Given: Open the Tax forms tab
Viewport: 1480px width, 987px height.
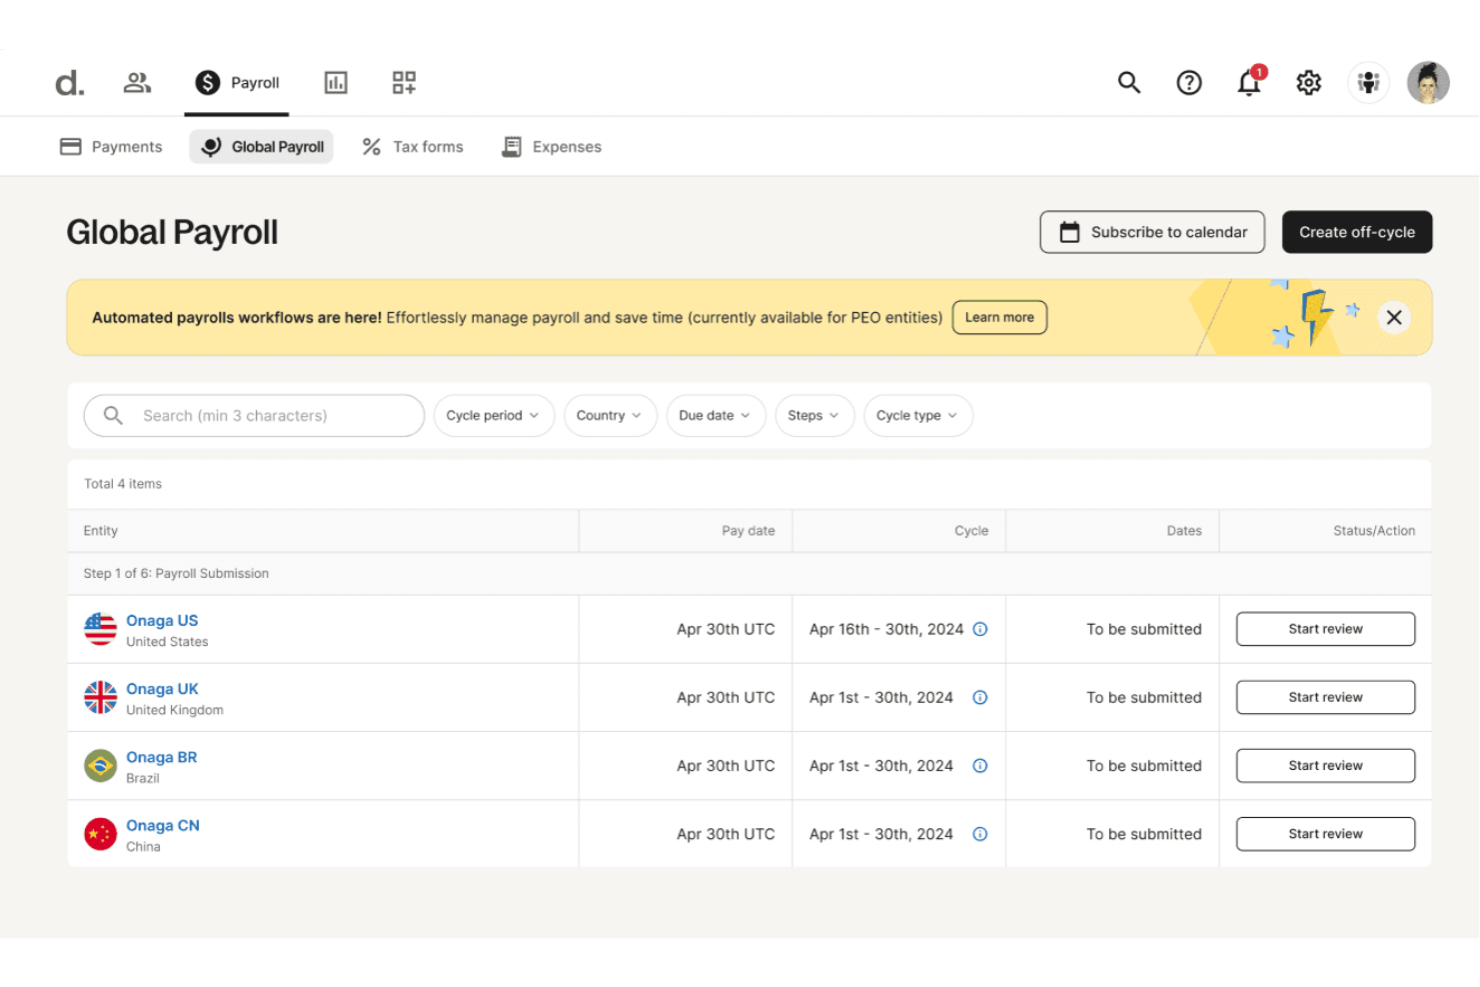Looking at the screenshot, I should [412, 146].
